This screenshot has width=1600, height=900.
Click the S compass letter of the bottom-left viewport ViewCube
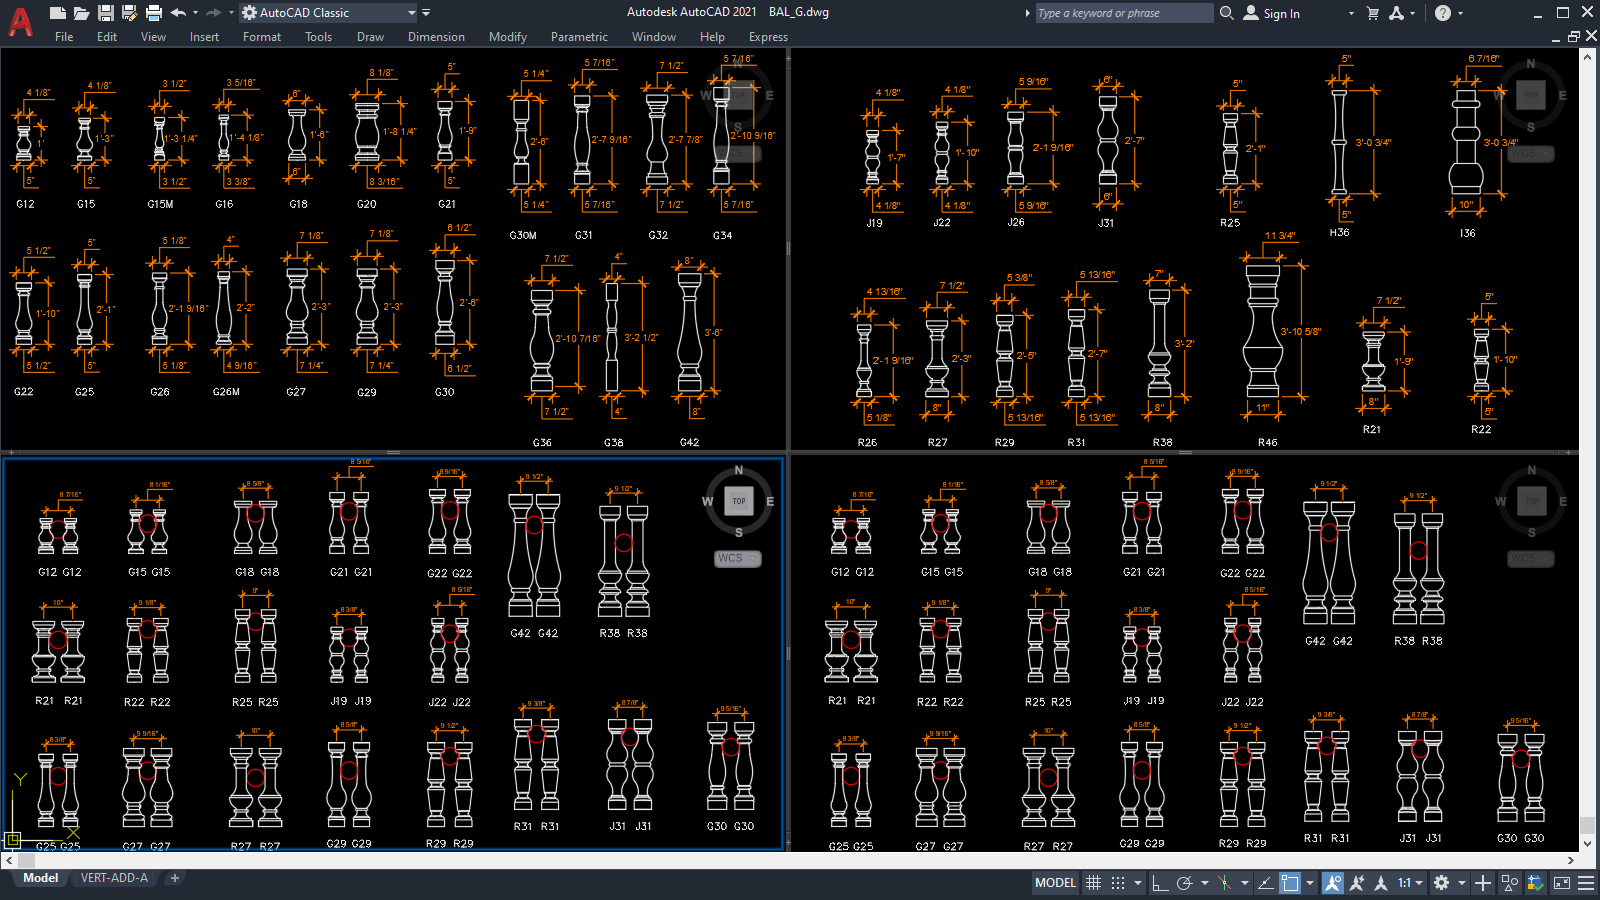(739, 532)
